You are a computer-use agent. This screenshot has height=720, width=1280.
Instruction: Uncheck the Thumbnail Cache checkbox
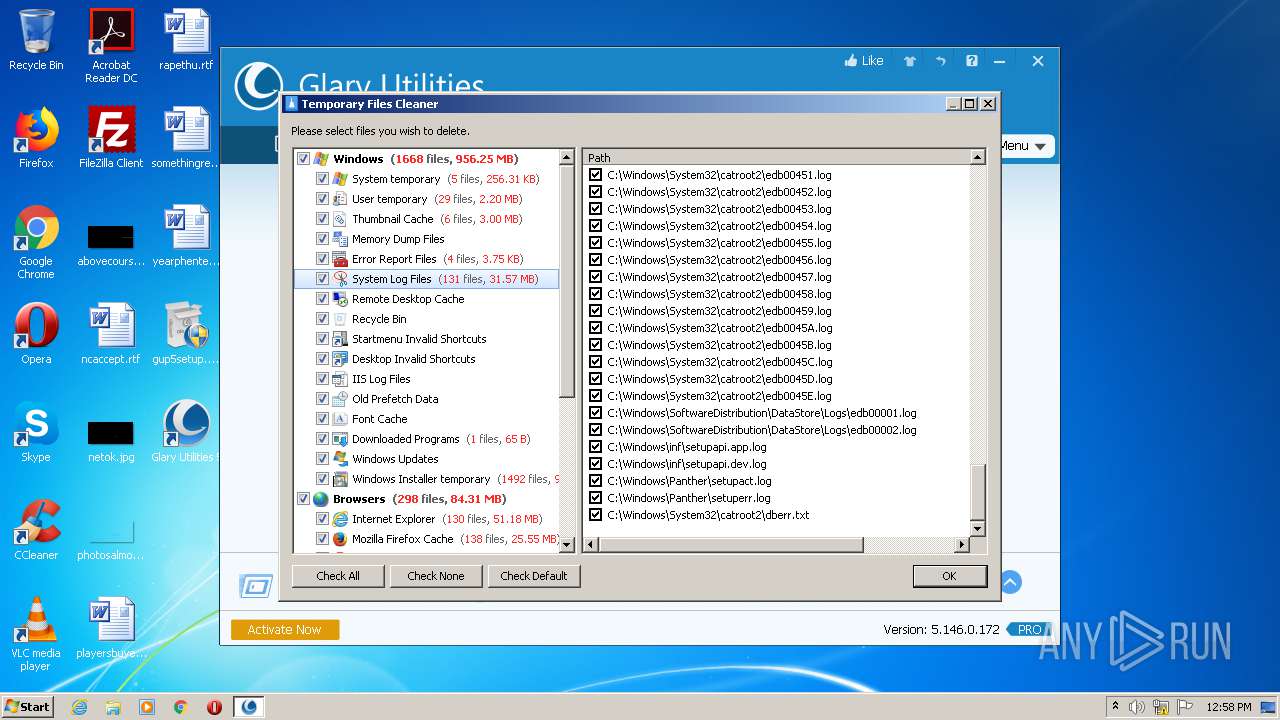pos(322,219)
